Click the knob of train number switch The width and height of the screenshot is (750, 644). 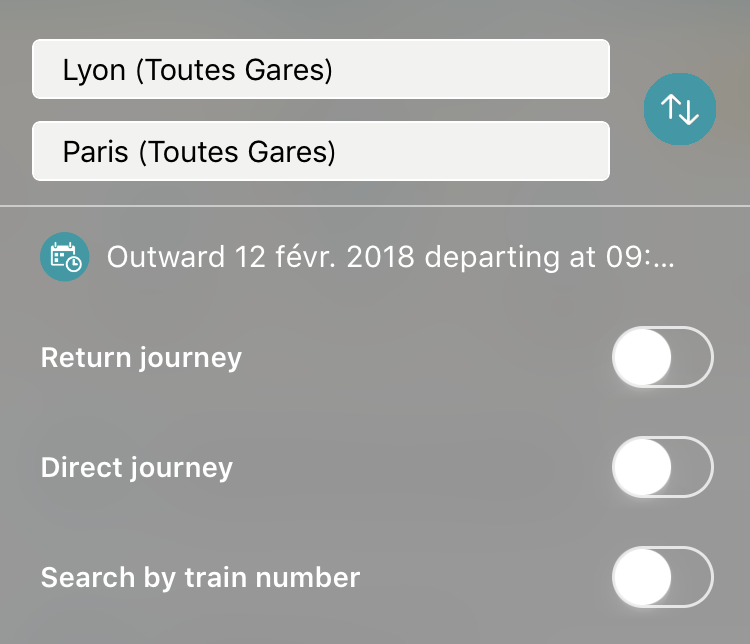642,577
